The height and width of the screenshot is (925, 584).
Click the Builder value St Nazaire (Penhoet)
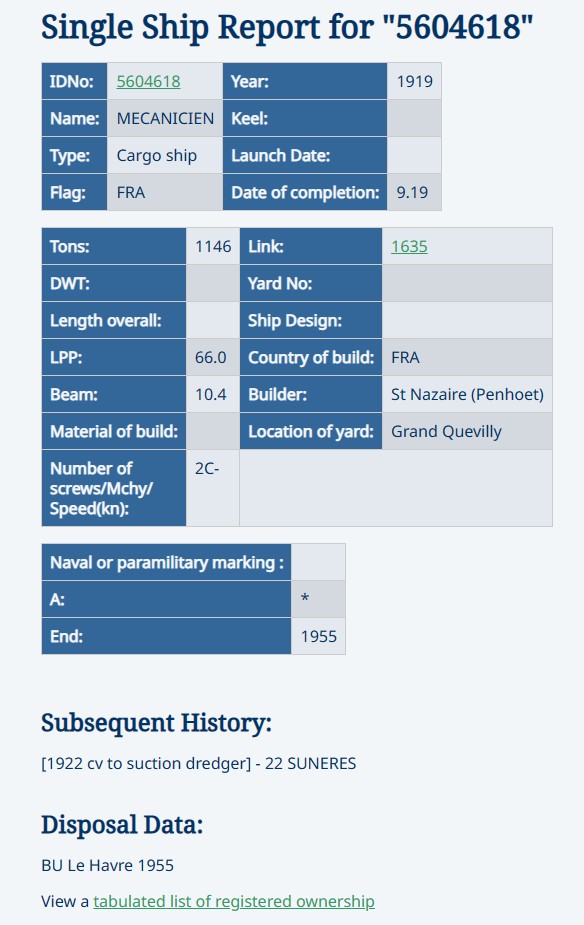point(467,394)
